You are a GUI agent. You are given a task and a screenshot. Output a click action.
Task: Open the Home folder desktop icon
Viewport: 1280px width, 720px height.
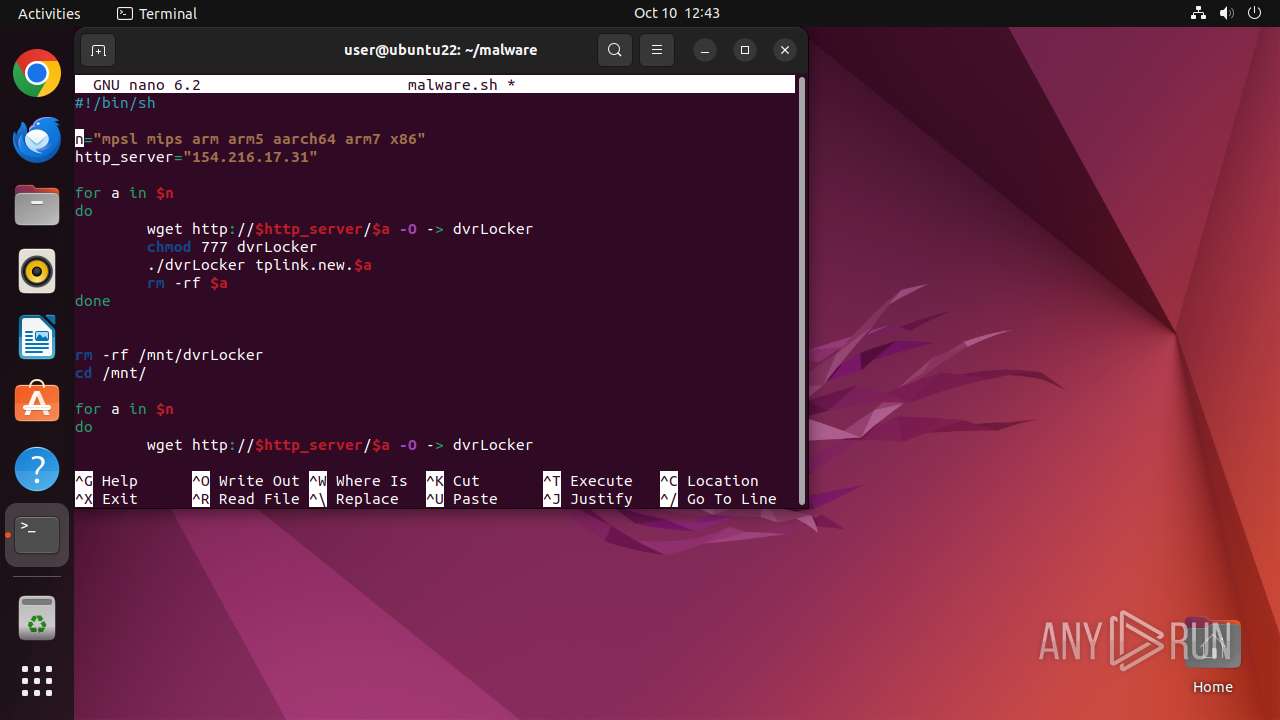[1212, 657]
